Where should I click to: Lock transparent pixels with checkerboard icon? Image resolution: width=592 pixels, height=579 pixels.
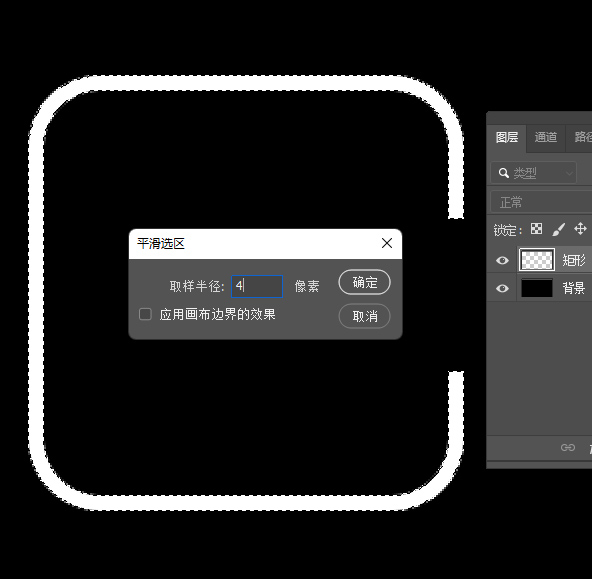(x=536, y=229)
